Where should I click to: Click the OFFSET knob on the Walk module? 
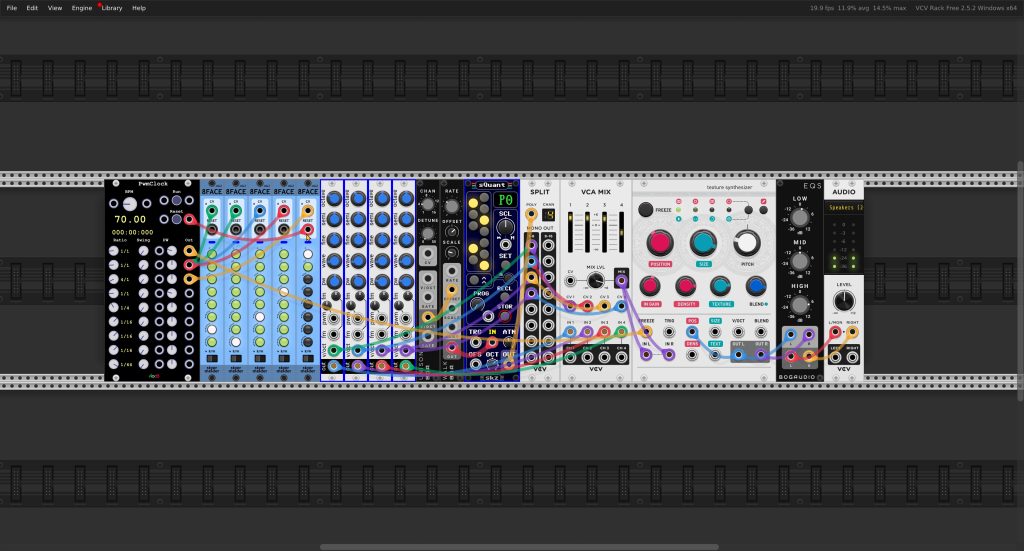click(451, 232)
